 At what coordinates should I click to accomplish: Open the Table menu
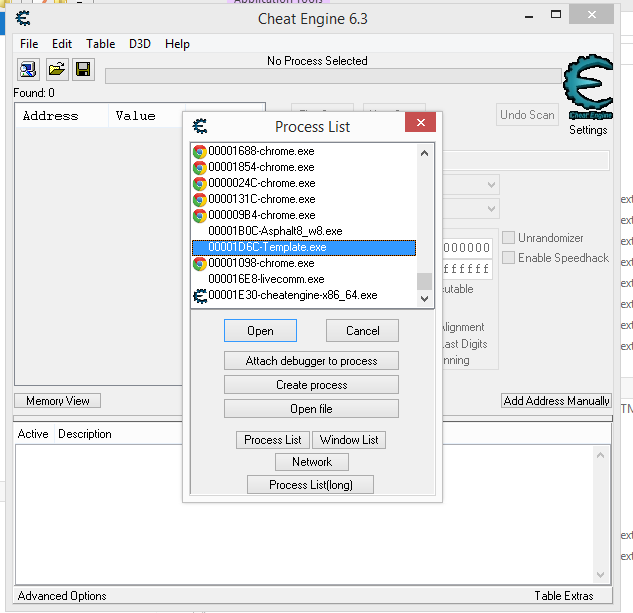tap(101, 44)
